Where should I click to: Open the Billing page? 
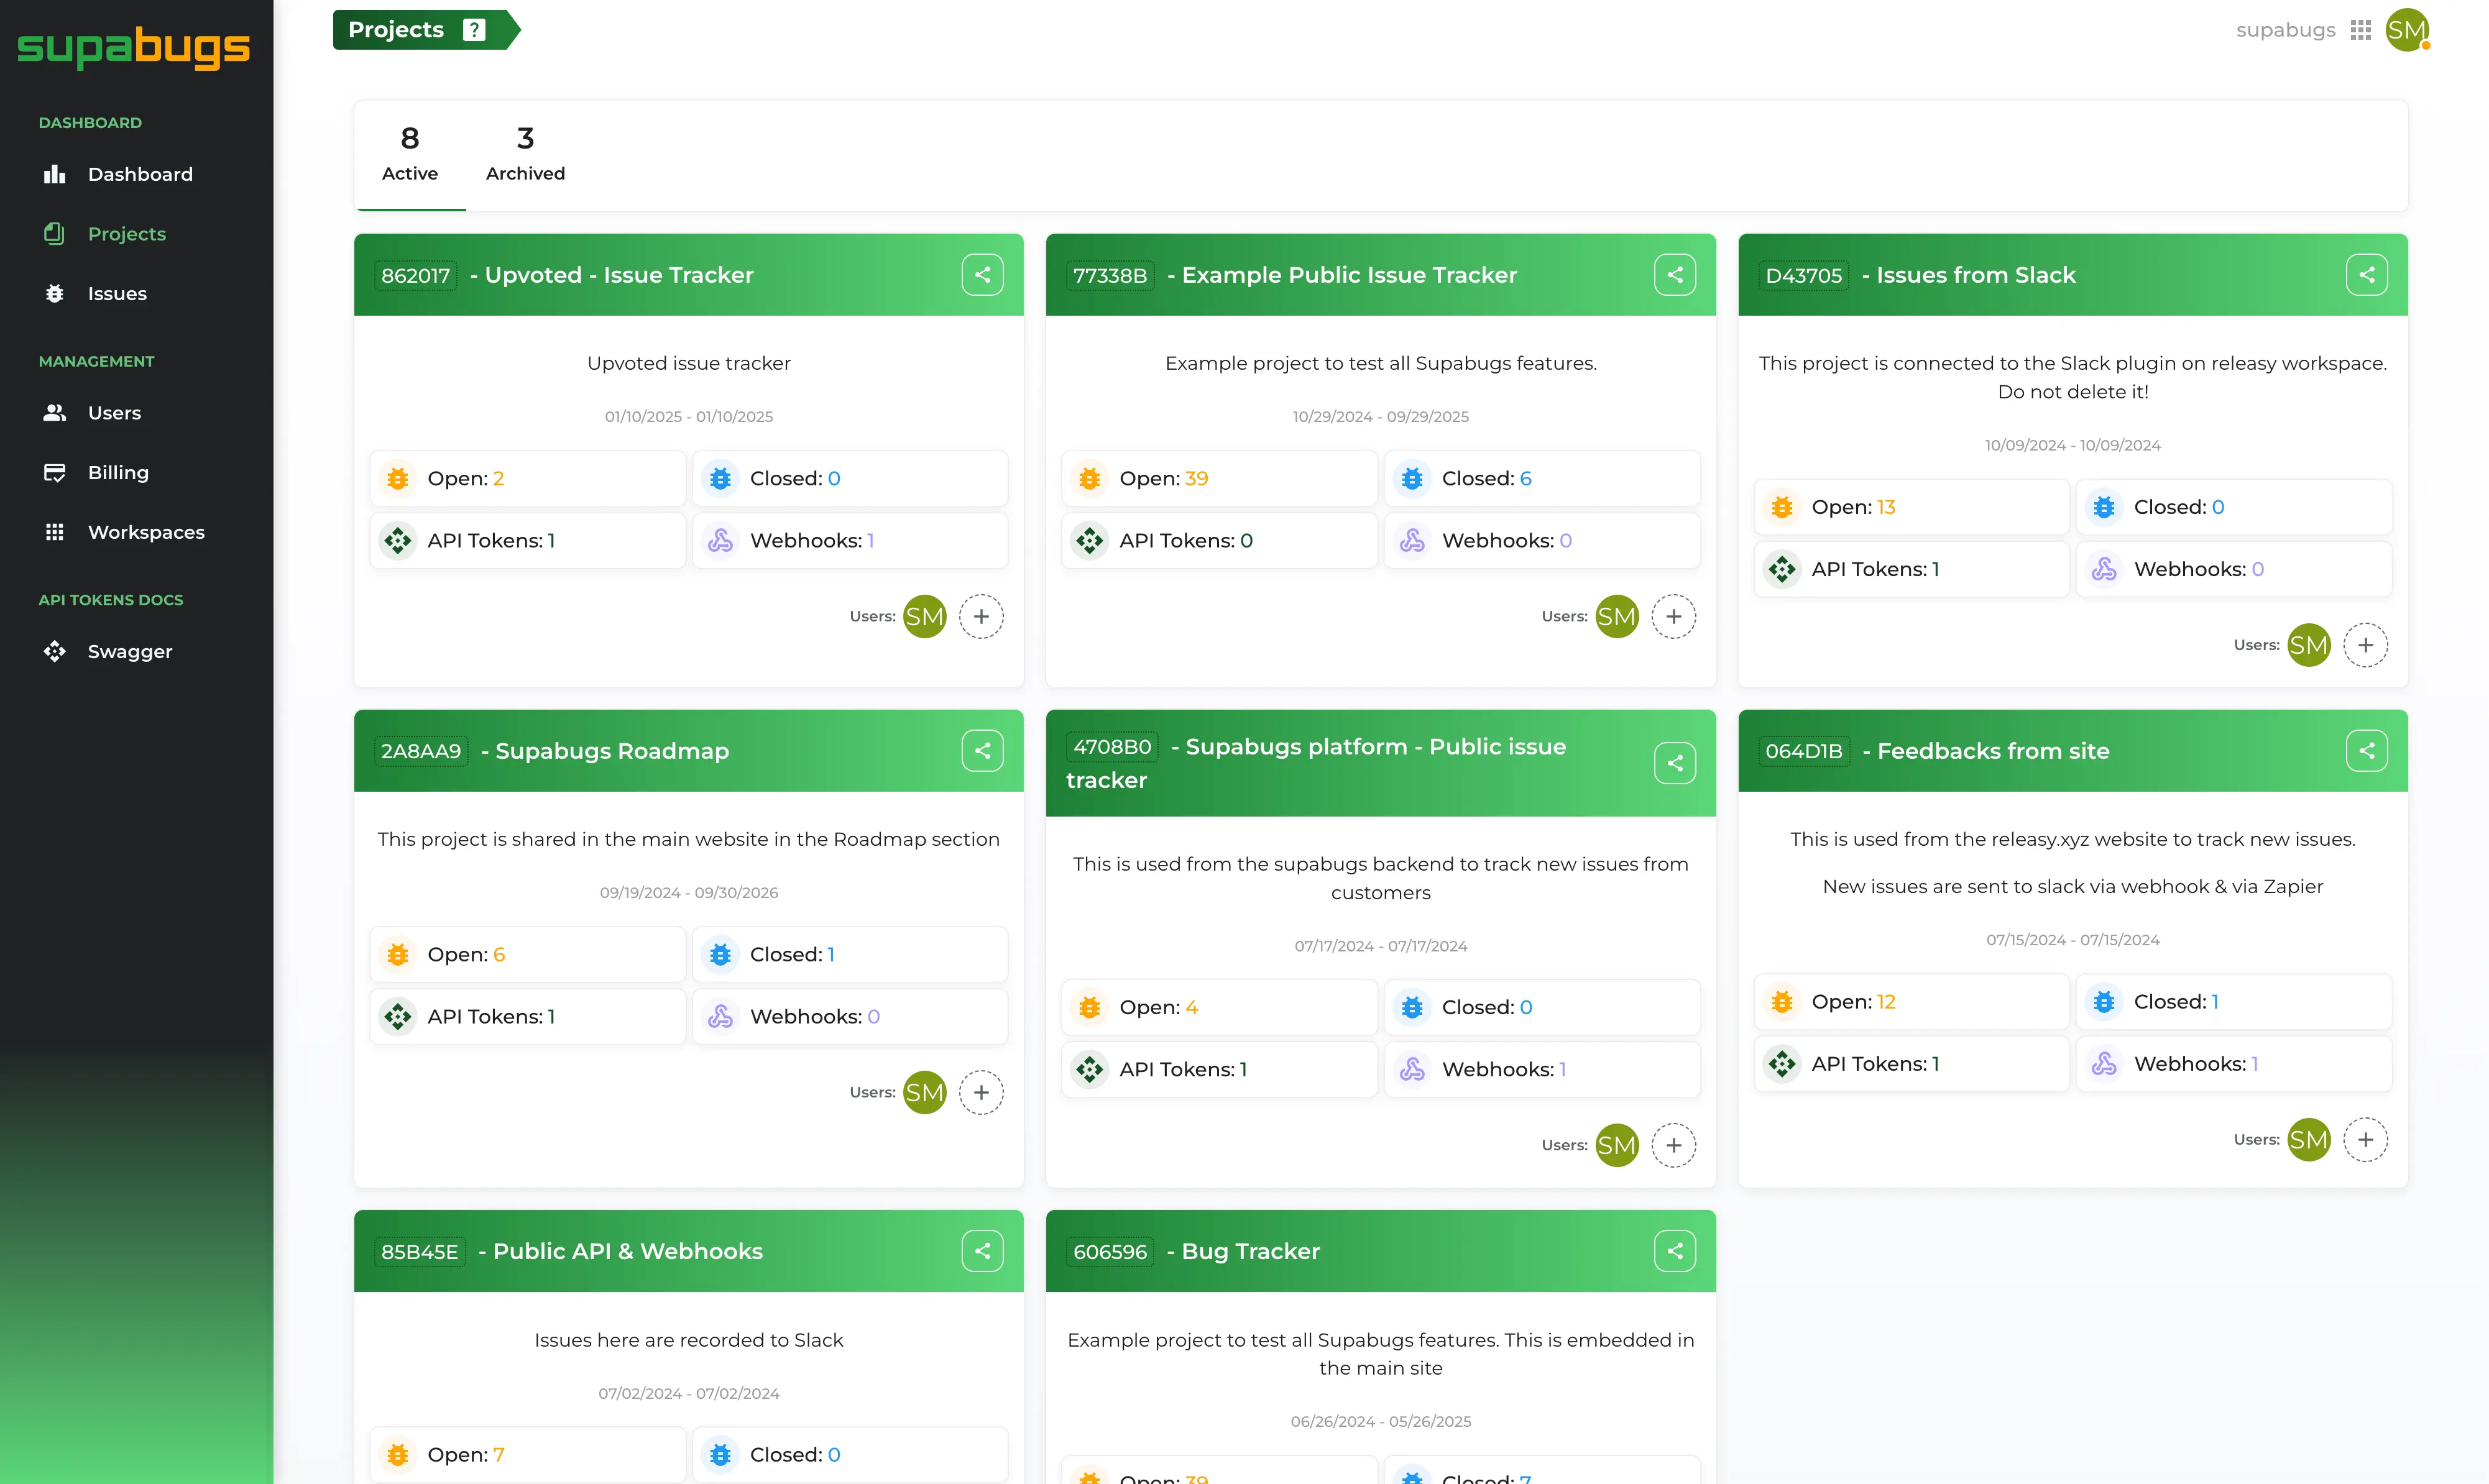point(118,472)
